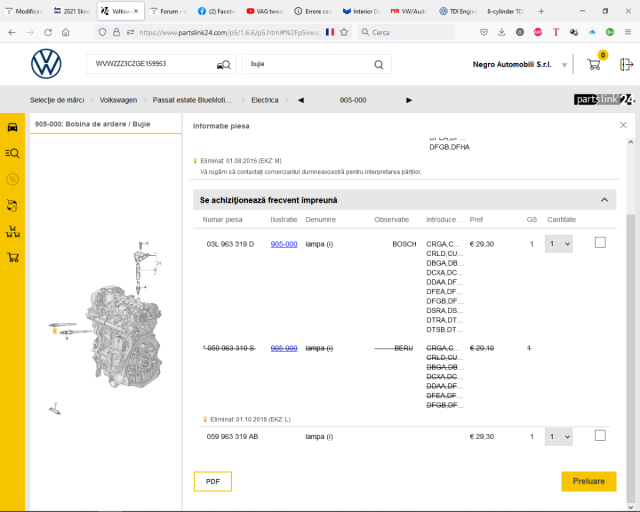Open the order history icon in sidebar
640x512 pixels.
pos(12,205)
